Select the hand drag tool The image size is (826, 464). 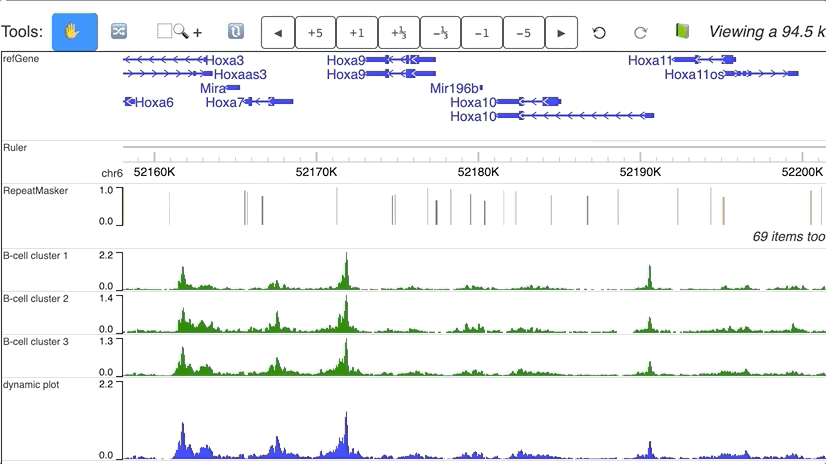[x=75, y=32]
